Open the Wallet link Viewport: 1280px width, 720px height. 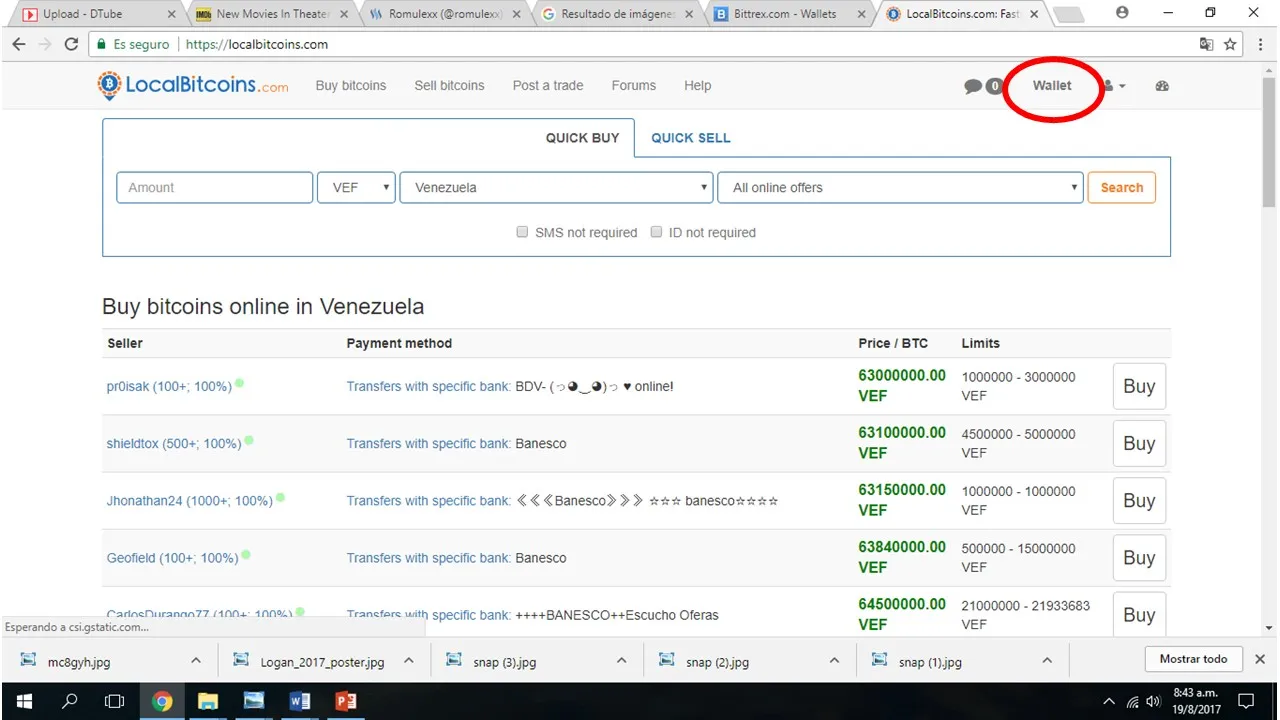(1052, 86)
